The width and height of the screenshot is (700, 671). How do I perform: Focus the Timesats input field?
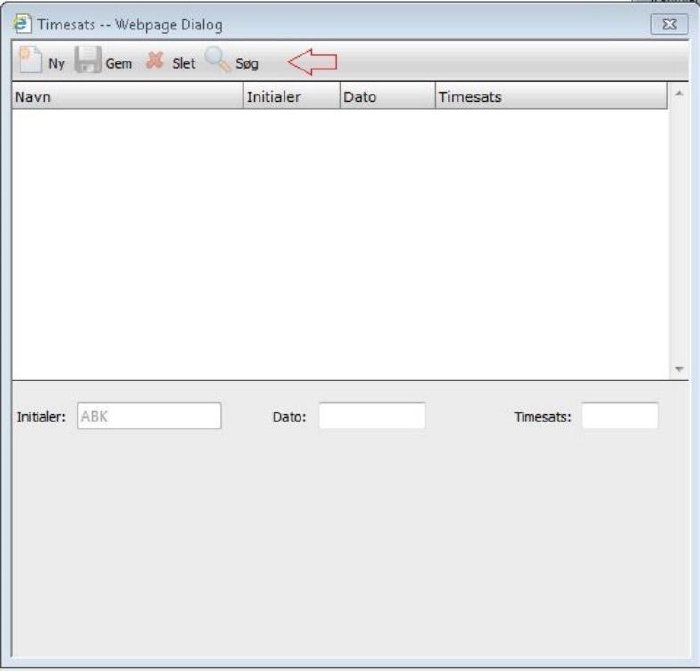click(x=619, y=416)
